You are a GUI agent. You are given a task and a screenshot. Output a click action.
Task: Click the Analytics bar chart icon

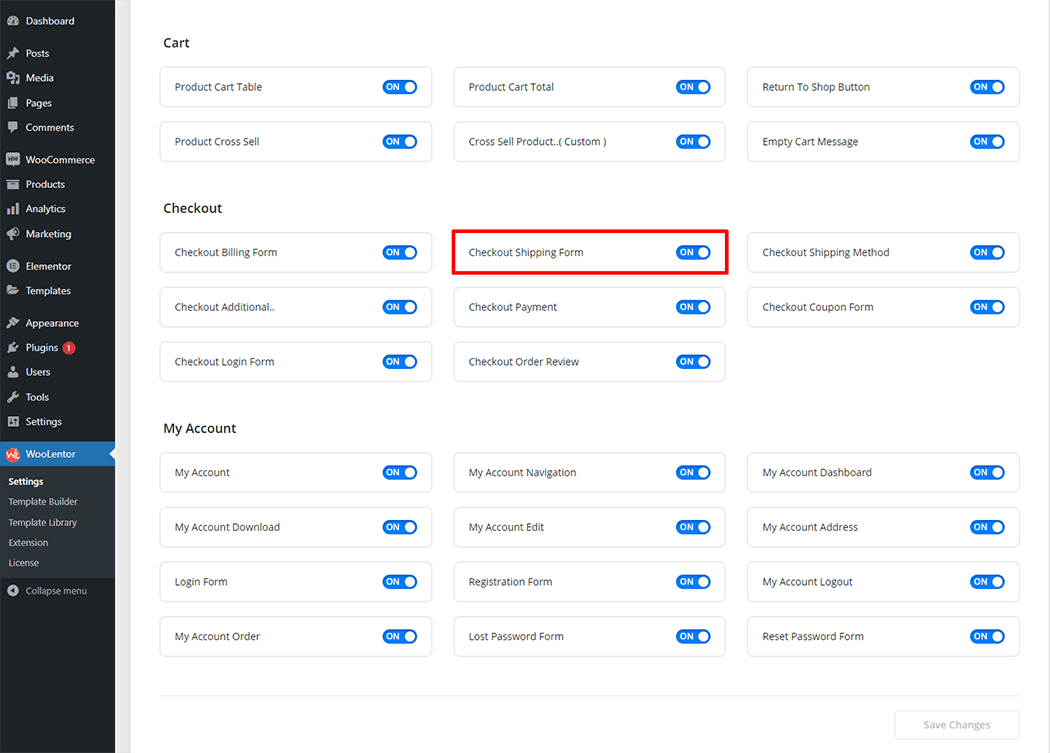click(13, 209)
